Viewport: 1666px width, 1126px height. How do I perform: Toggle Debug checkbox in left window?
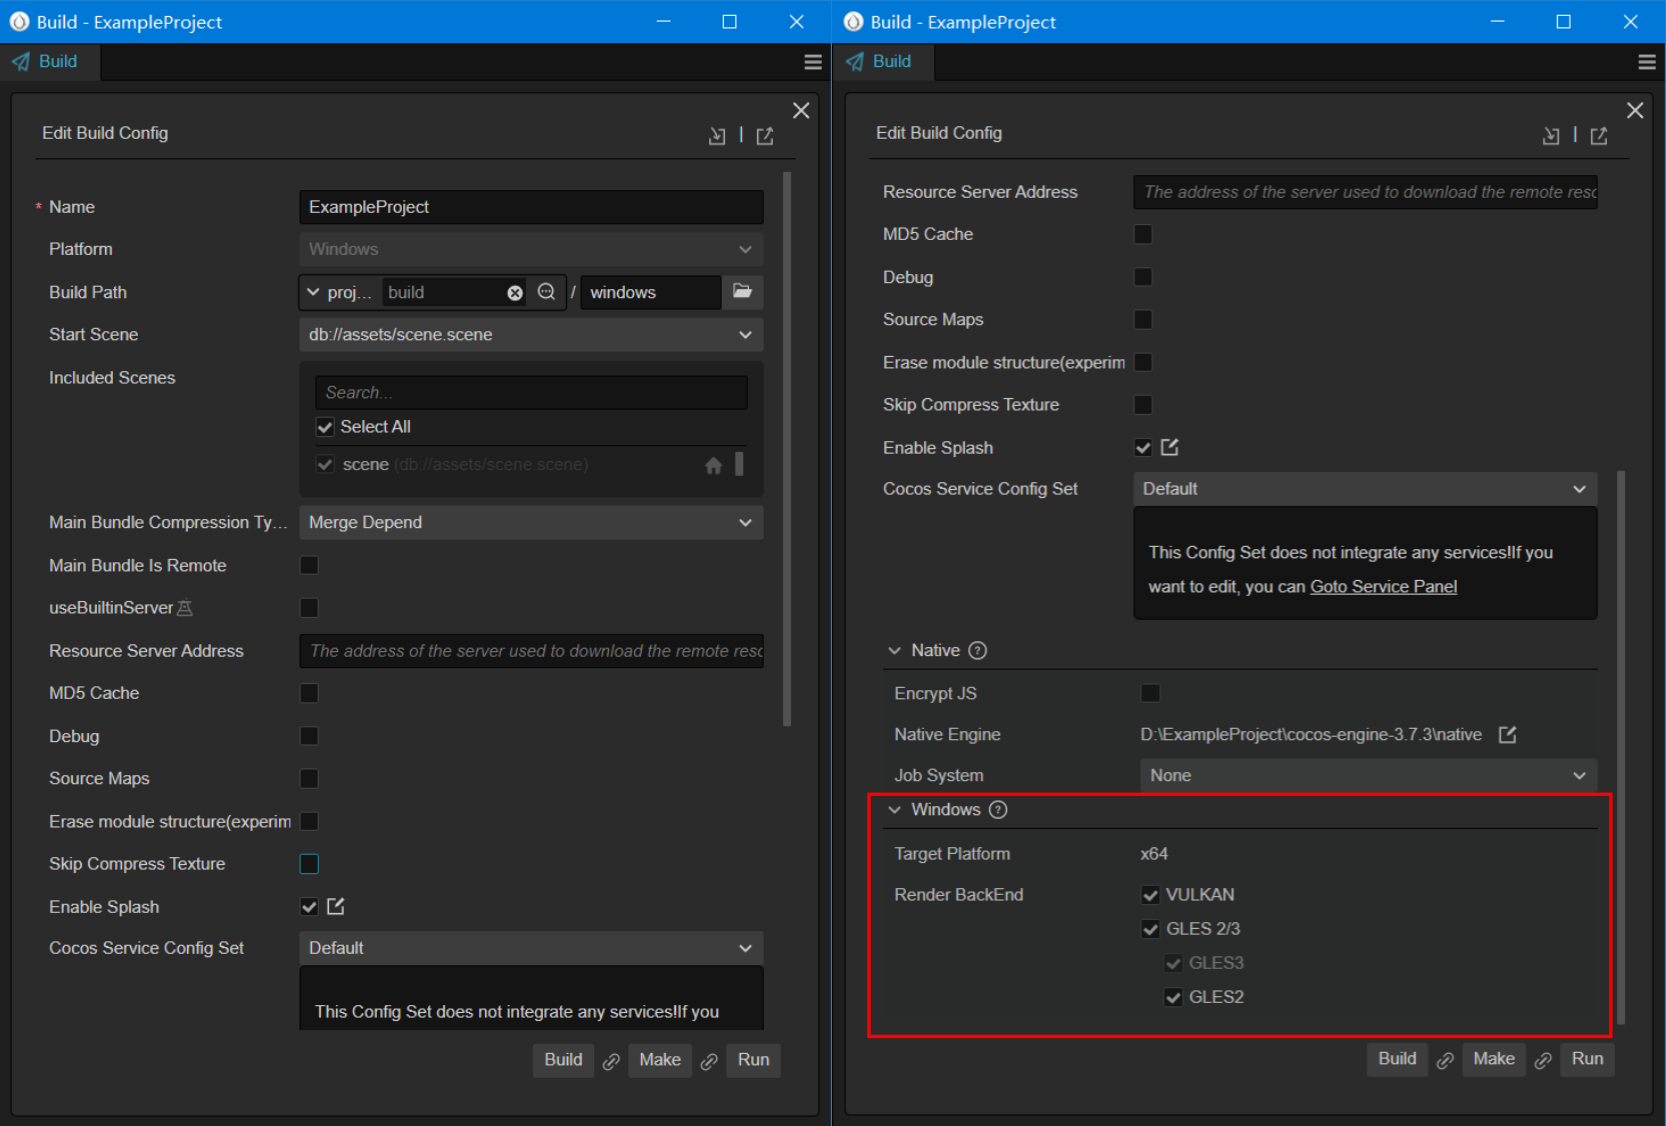309,736
